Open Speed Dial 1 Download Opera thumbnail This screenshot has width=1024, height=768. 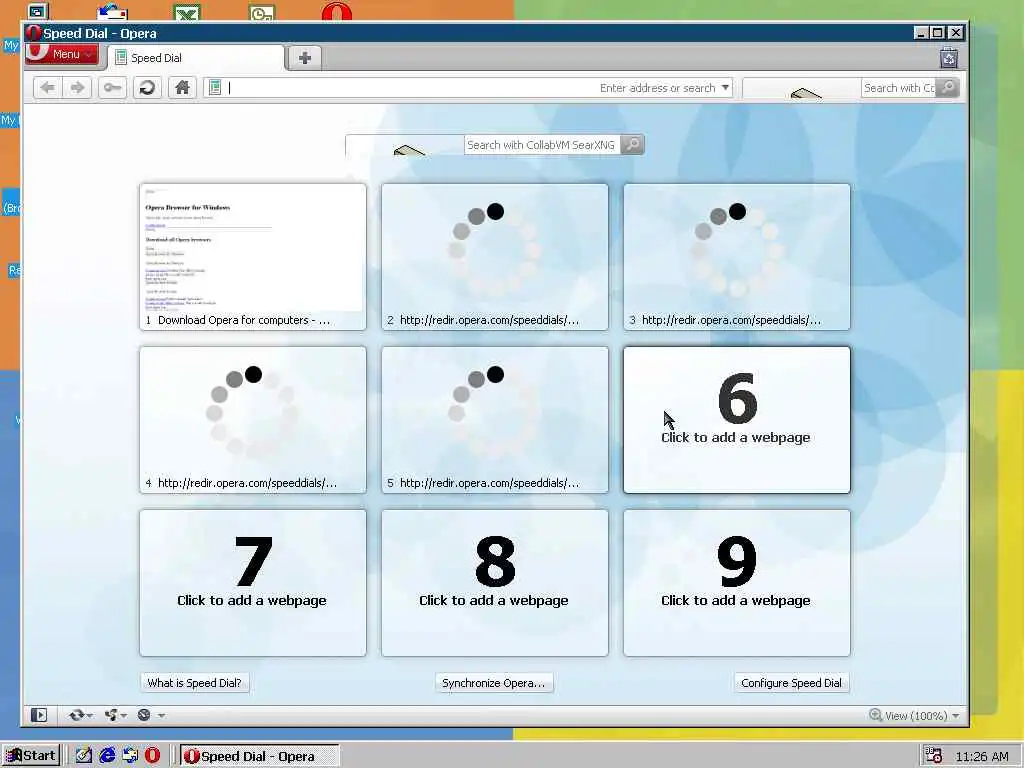253,257
